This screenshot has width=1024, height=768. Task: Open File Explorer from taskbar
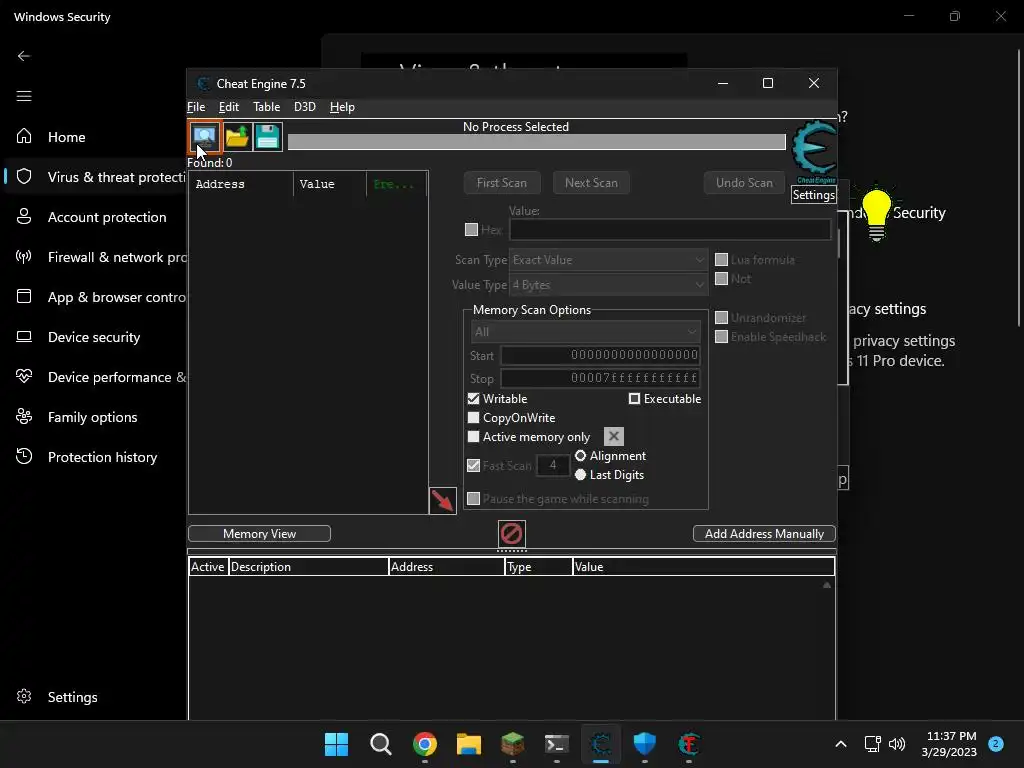[469, 744]
